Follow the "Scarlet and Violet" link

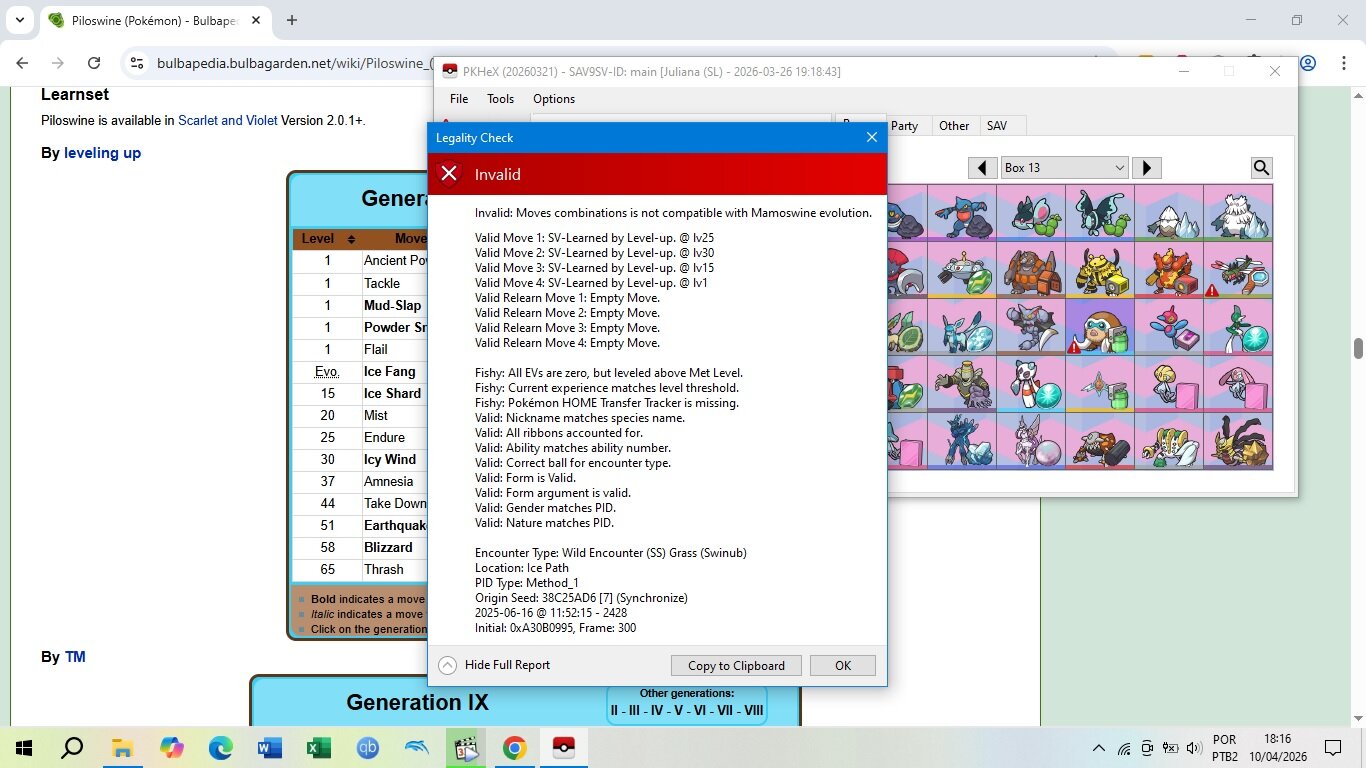[x=226, y=121]
